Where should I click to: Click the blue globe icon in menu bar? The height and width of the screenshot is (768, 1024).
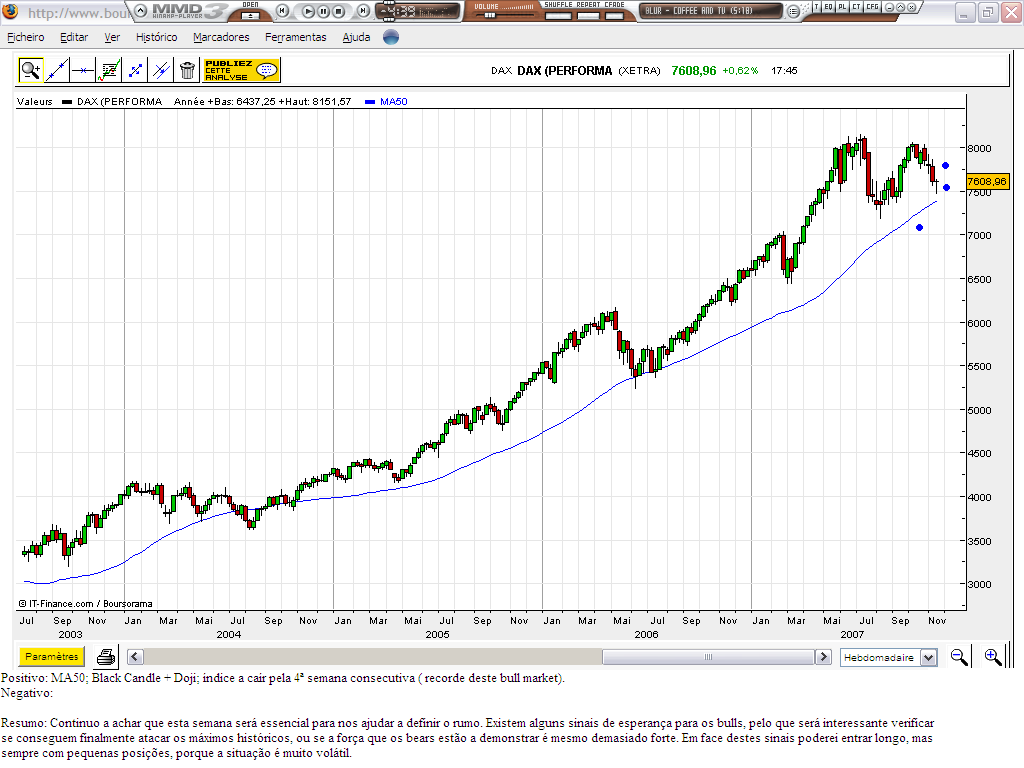pyautogui.click(x=391, y=37)
